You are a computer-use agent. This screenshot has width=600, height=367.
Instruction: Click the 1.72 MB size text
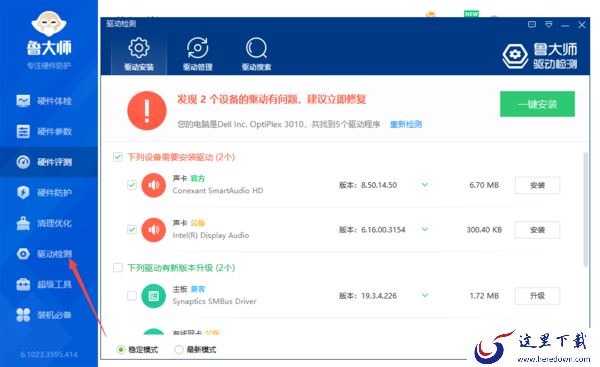coord(484,296)
